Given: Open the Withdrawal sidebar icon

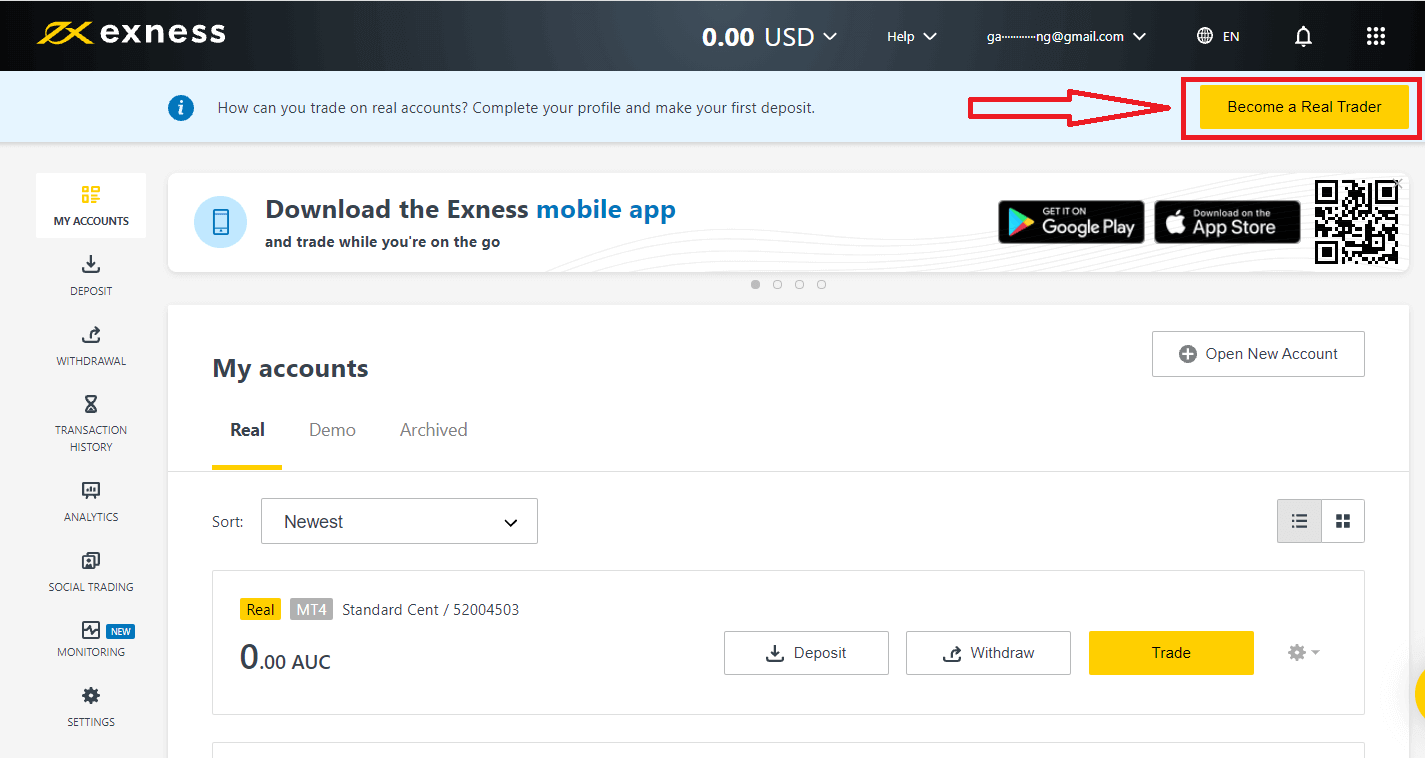Looking at the screenshot, I should [91, 335].
